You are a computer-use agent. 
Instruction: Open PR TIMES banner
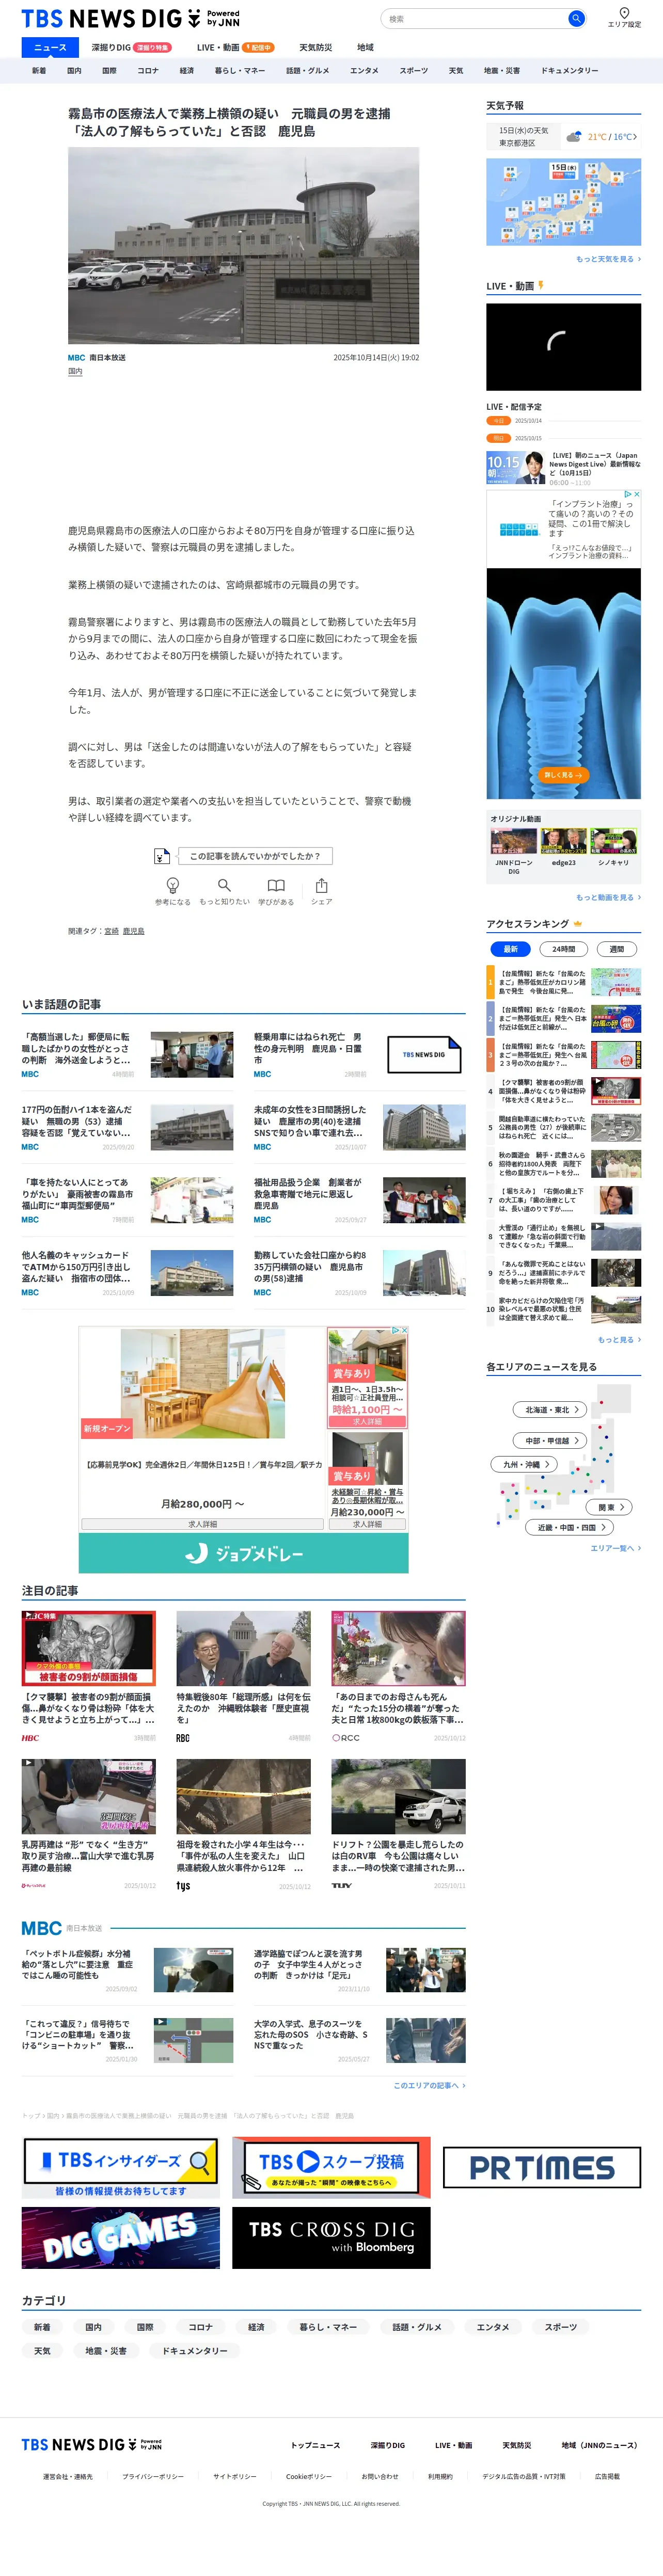[542, 2168]
